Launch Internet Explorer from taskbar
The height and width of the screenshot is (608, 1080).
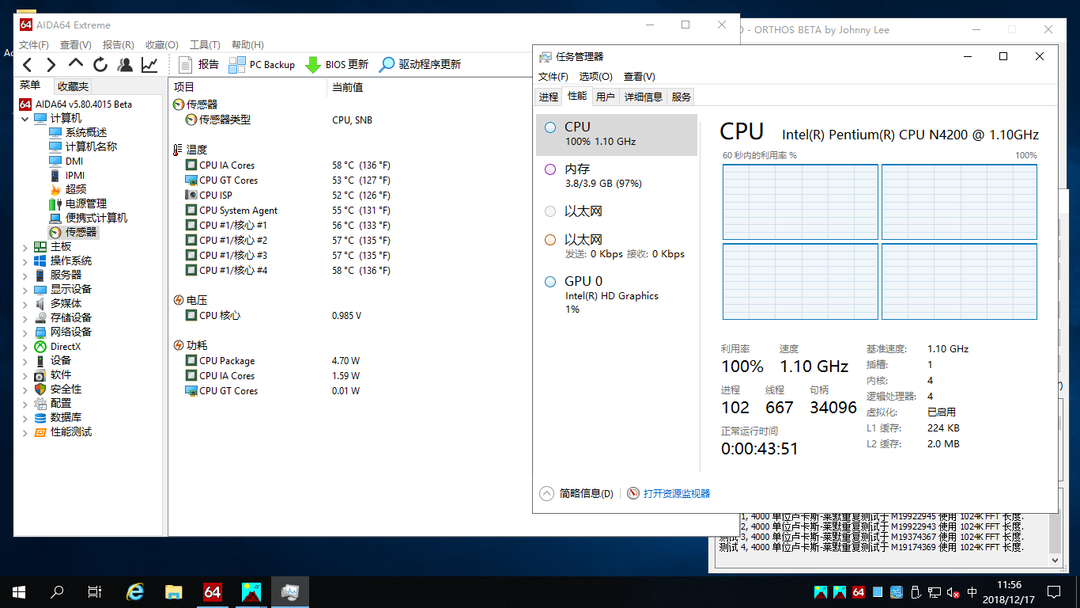[x=135, y=592]
